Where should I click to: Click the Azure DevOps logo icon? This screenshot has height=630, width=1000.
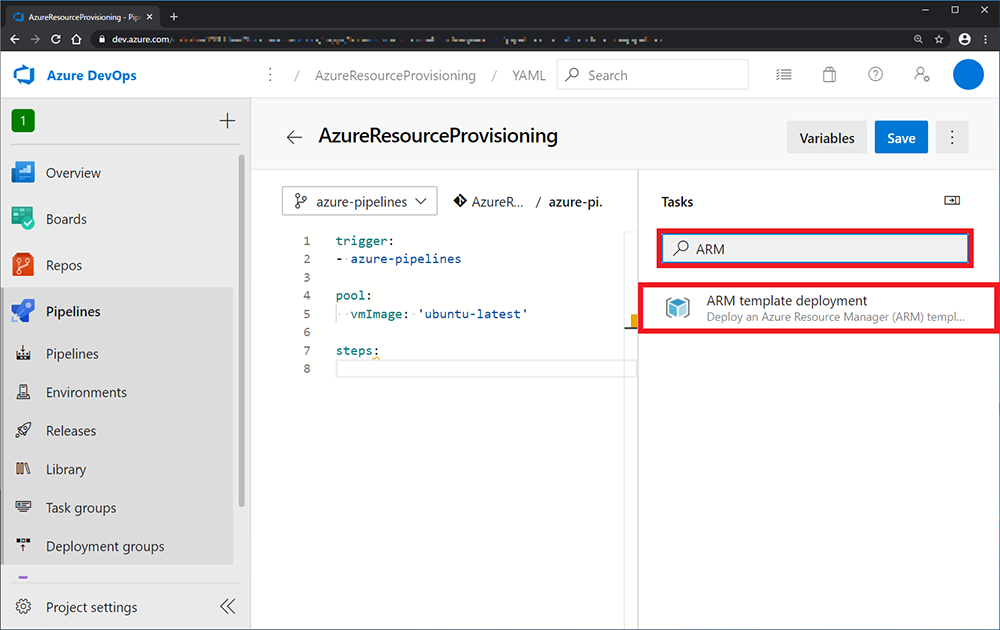24,75
